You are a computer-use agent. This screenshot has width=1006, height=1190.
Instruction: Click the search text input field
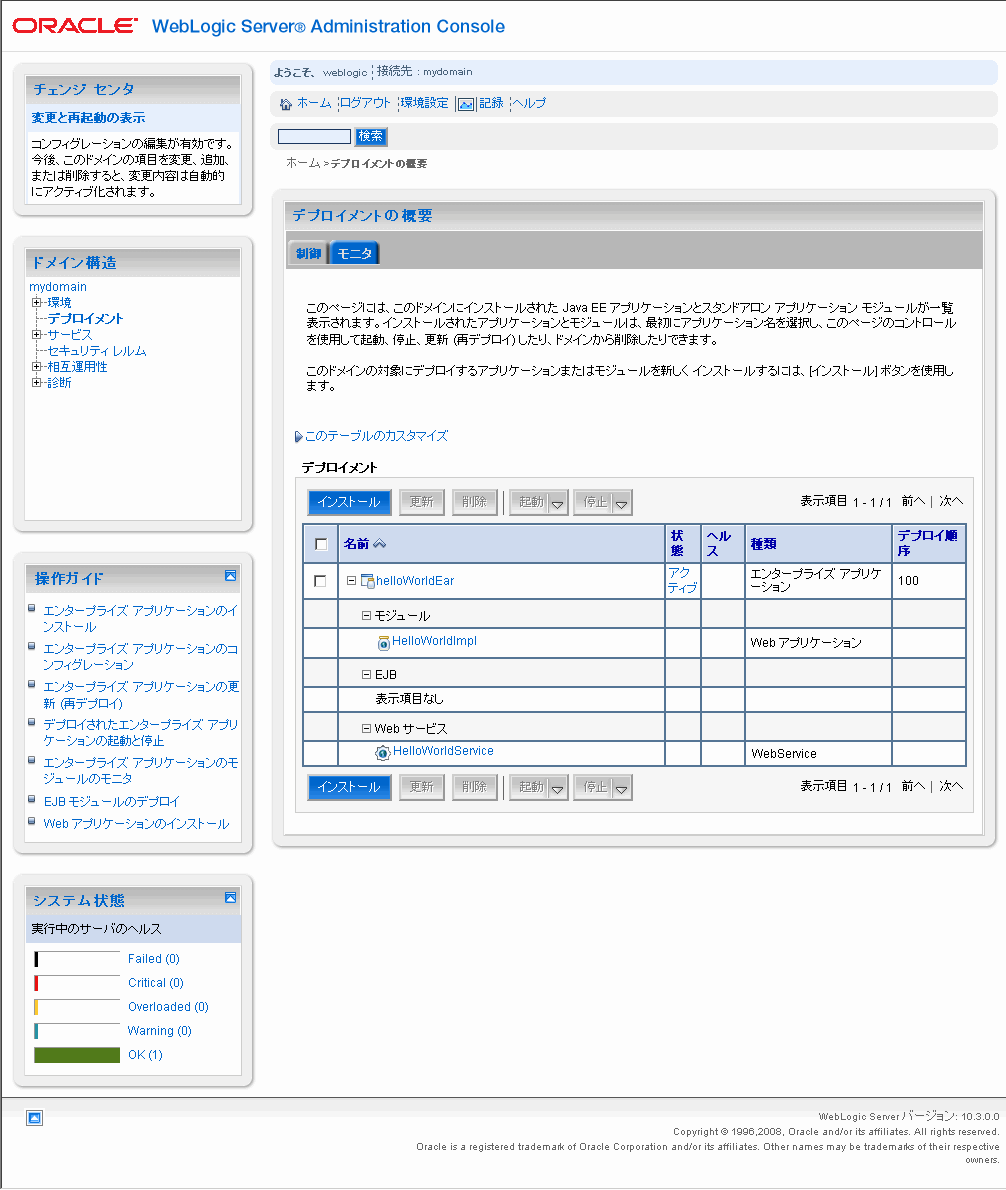click(314, 137)
